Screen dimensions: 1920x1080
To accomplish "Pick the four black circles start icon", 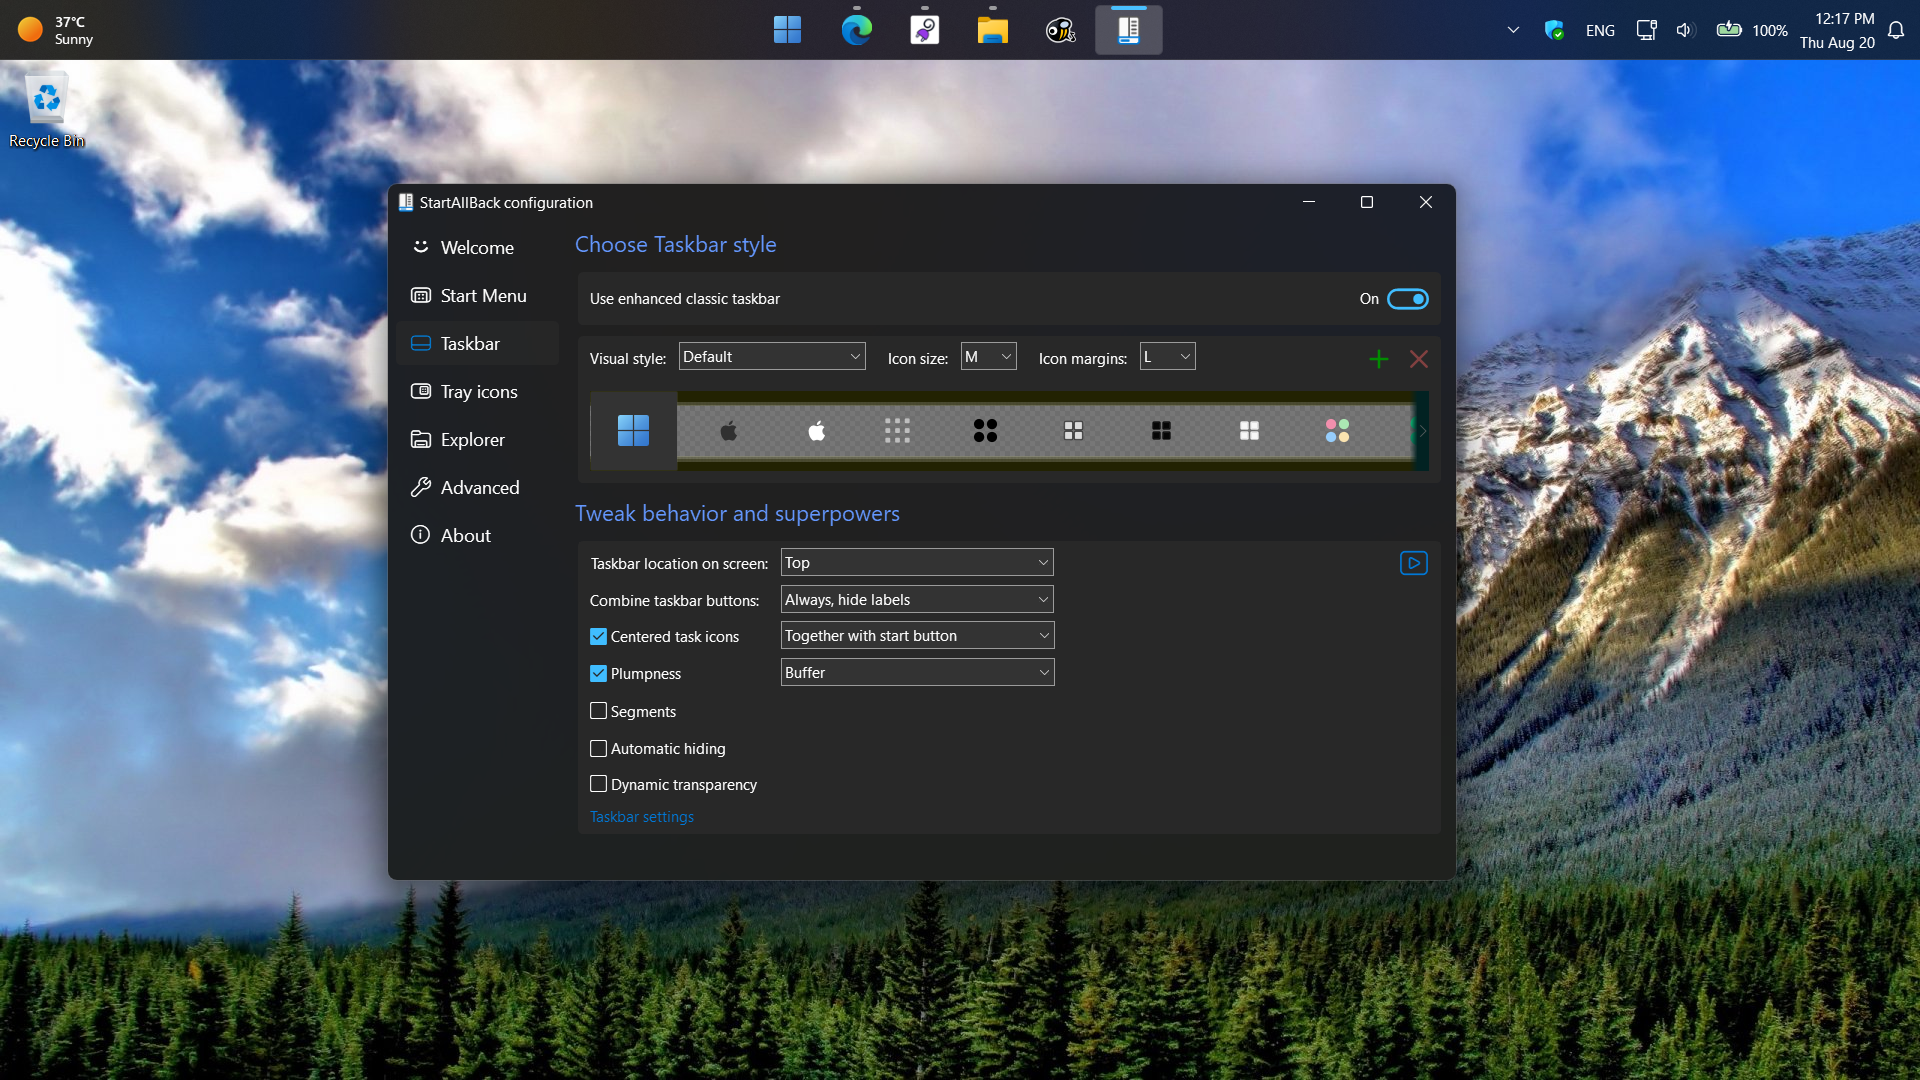I will point(985,431).
